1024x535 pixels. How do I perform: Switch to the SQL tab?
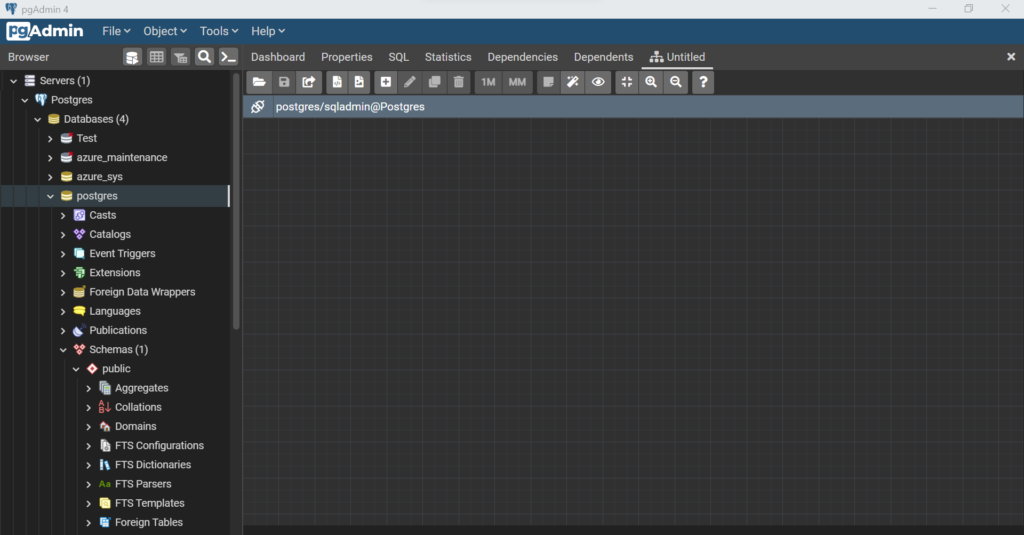[398, 57]
